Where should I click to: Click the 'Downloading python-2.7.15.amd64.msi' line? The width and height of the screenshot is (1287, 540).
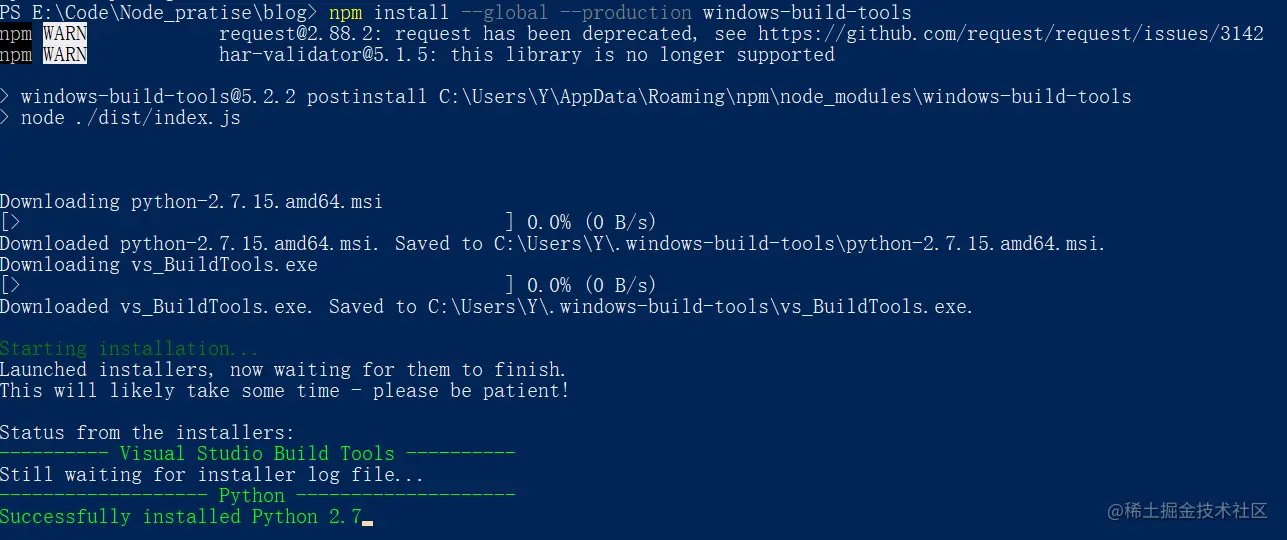coord(191,201)
